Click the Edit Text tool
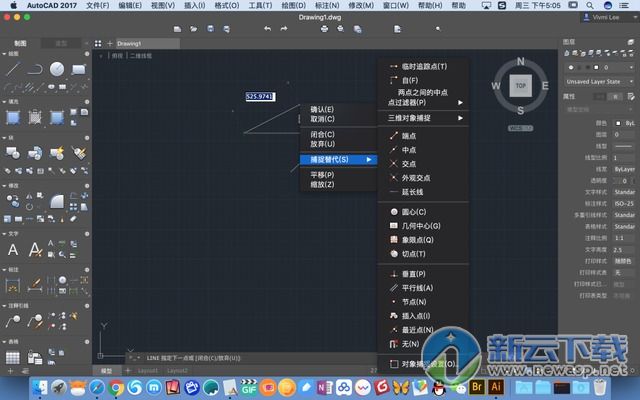Image resolution: width=640 pixels, height=400 pixels. point(35,249)
